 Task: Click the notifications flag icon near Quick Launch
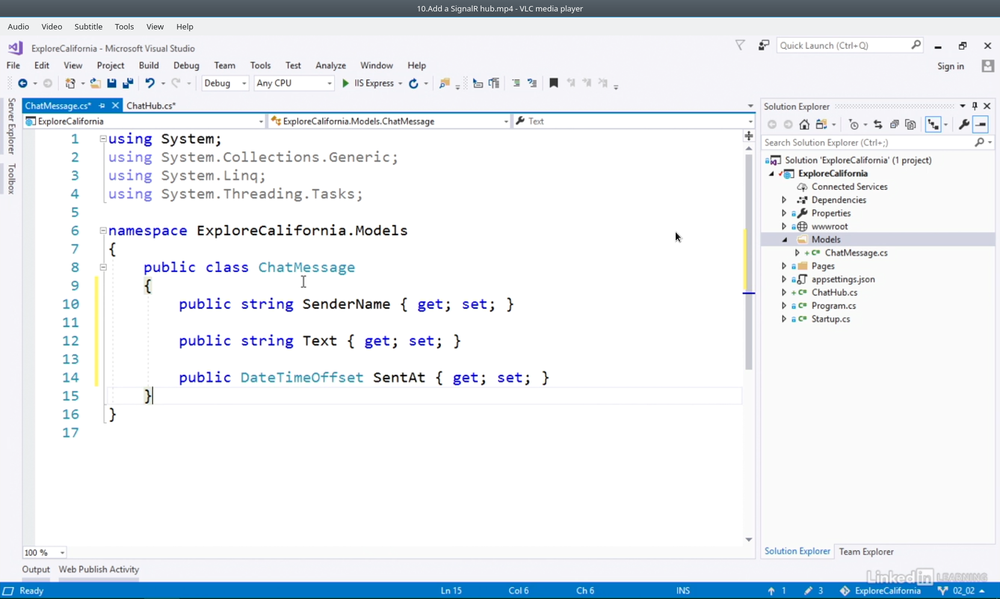pyautogui.click(x=740, y=45)
